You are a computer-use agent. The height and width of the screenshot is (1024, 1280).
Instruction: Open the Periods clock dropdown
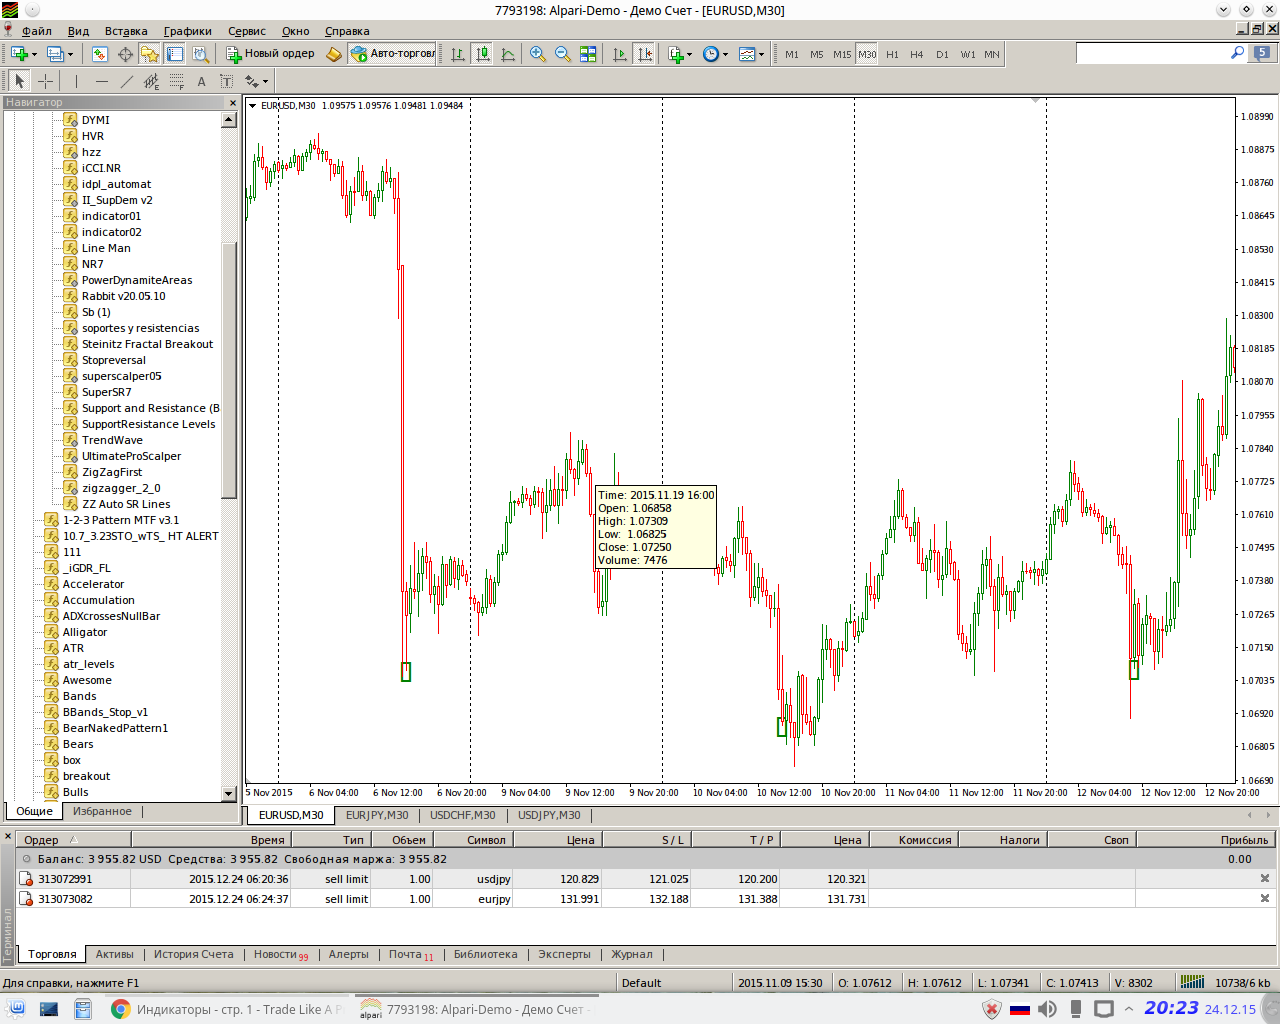715,54
